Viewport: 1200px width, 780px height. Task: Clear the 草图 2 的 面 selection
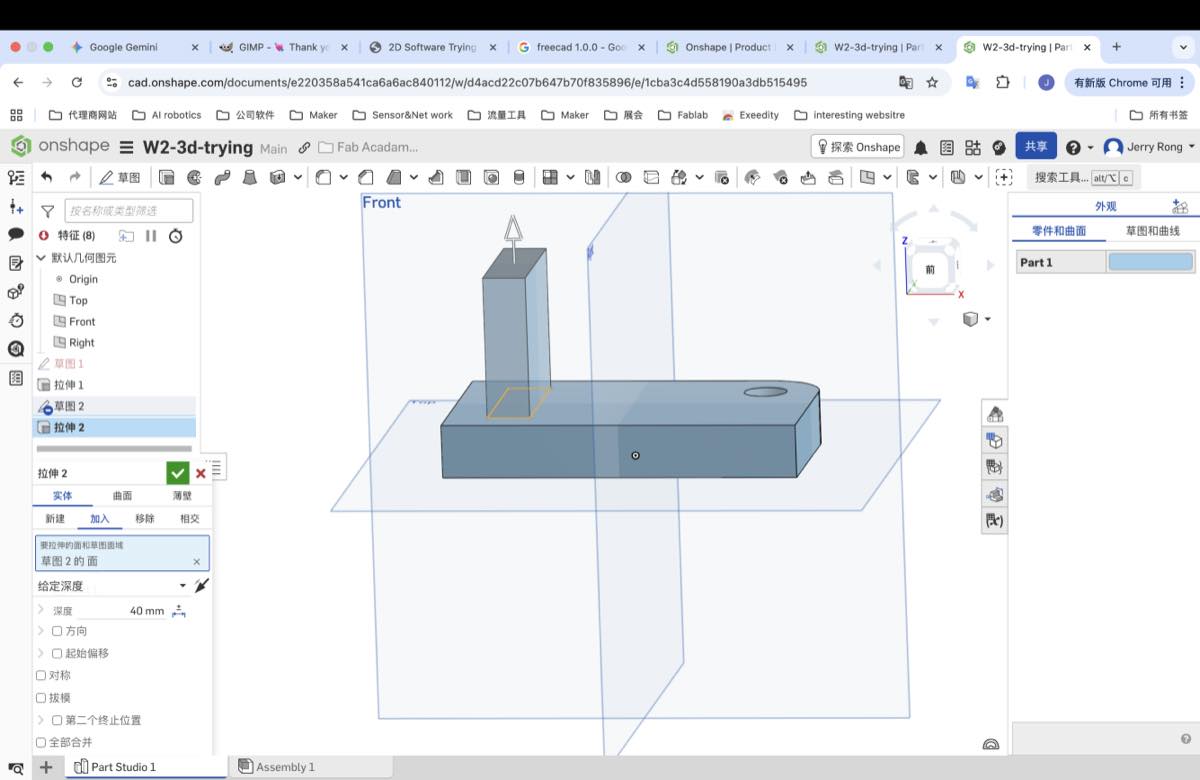tap(197, 562)
